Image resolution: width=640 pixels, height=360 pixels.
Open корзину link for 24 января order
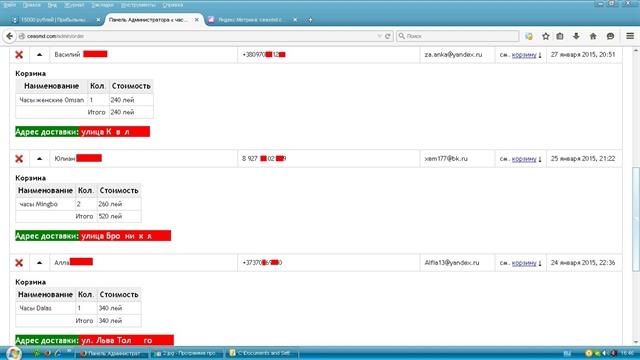524,263
